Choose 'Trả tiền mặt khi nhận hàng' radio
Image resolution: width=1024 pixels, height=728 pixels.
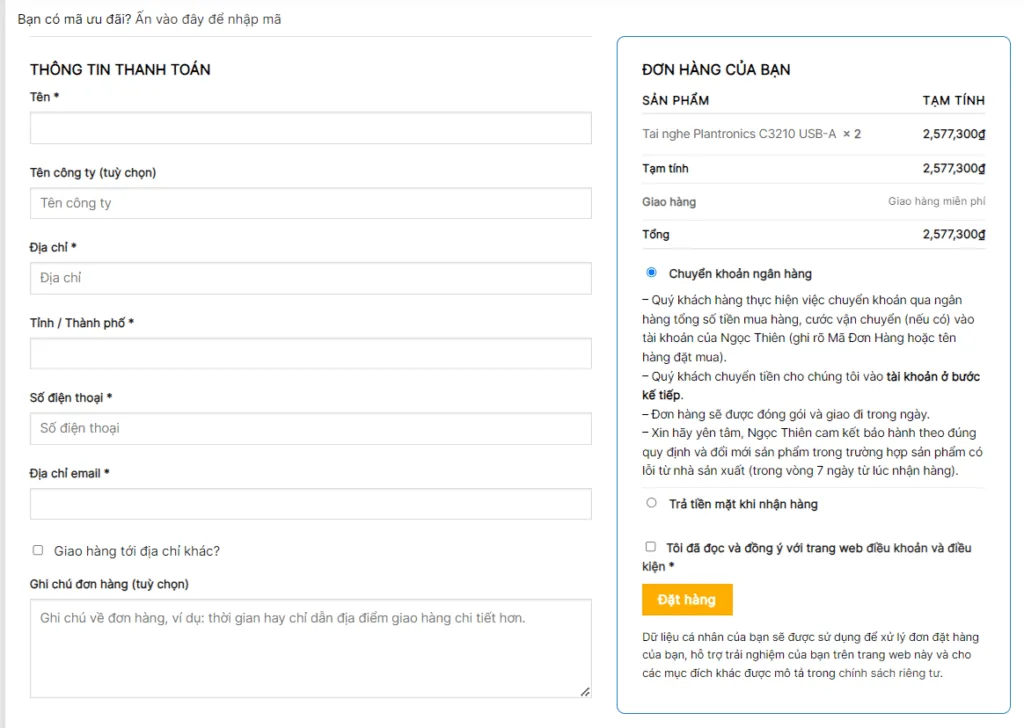tap(652, 503)
